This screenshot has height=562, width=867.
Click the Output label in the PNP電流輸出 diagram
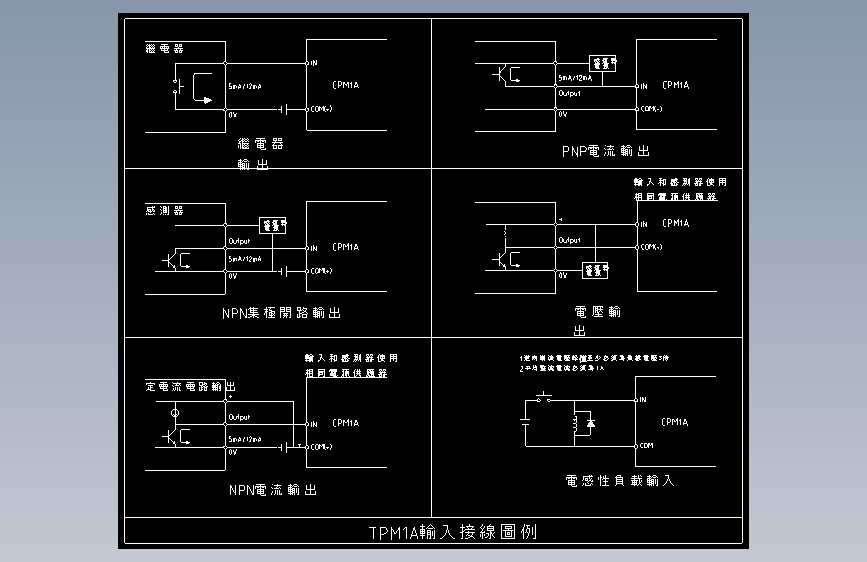[570, 93]
